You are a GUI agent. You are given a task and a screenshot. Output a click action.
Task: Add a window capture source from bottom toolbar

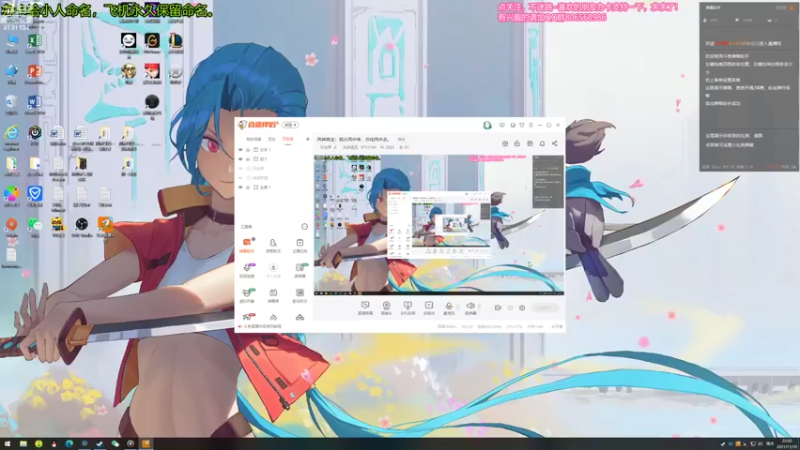(x=407, y=308)
